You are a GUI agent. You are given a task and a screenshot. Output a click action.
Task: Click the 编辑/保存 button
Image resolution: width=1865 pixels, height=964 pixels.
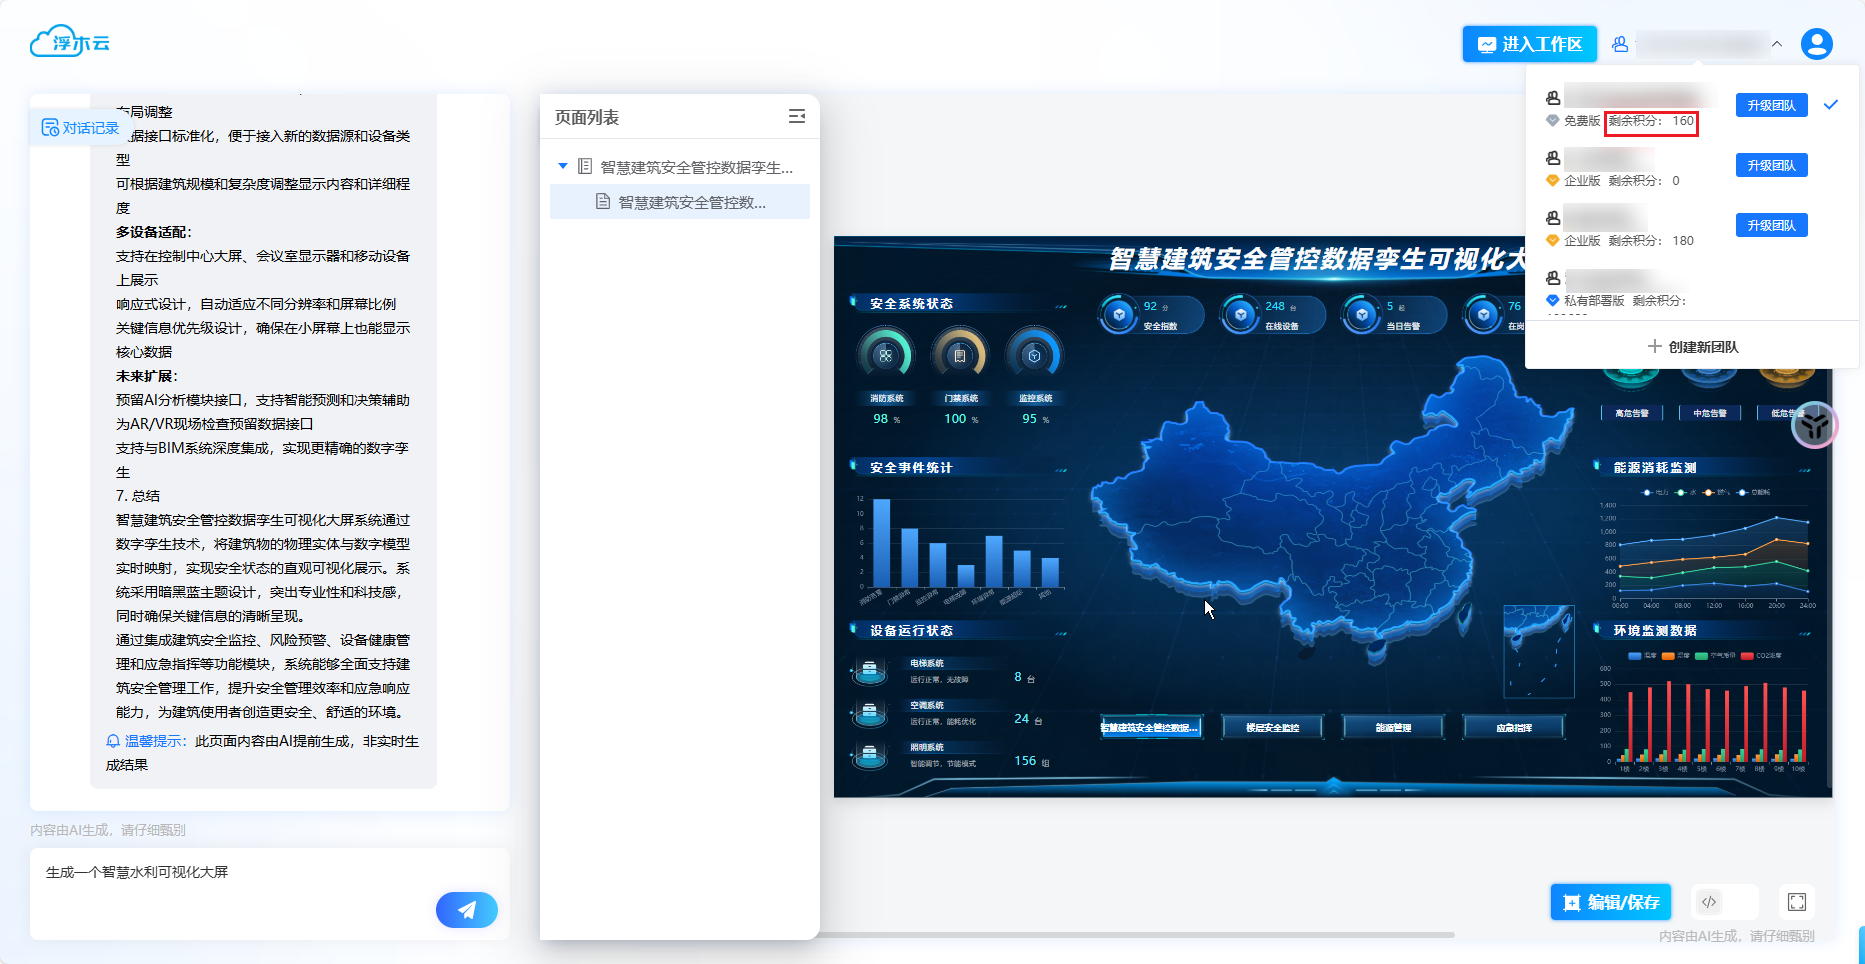[1610, 902]
